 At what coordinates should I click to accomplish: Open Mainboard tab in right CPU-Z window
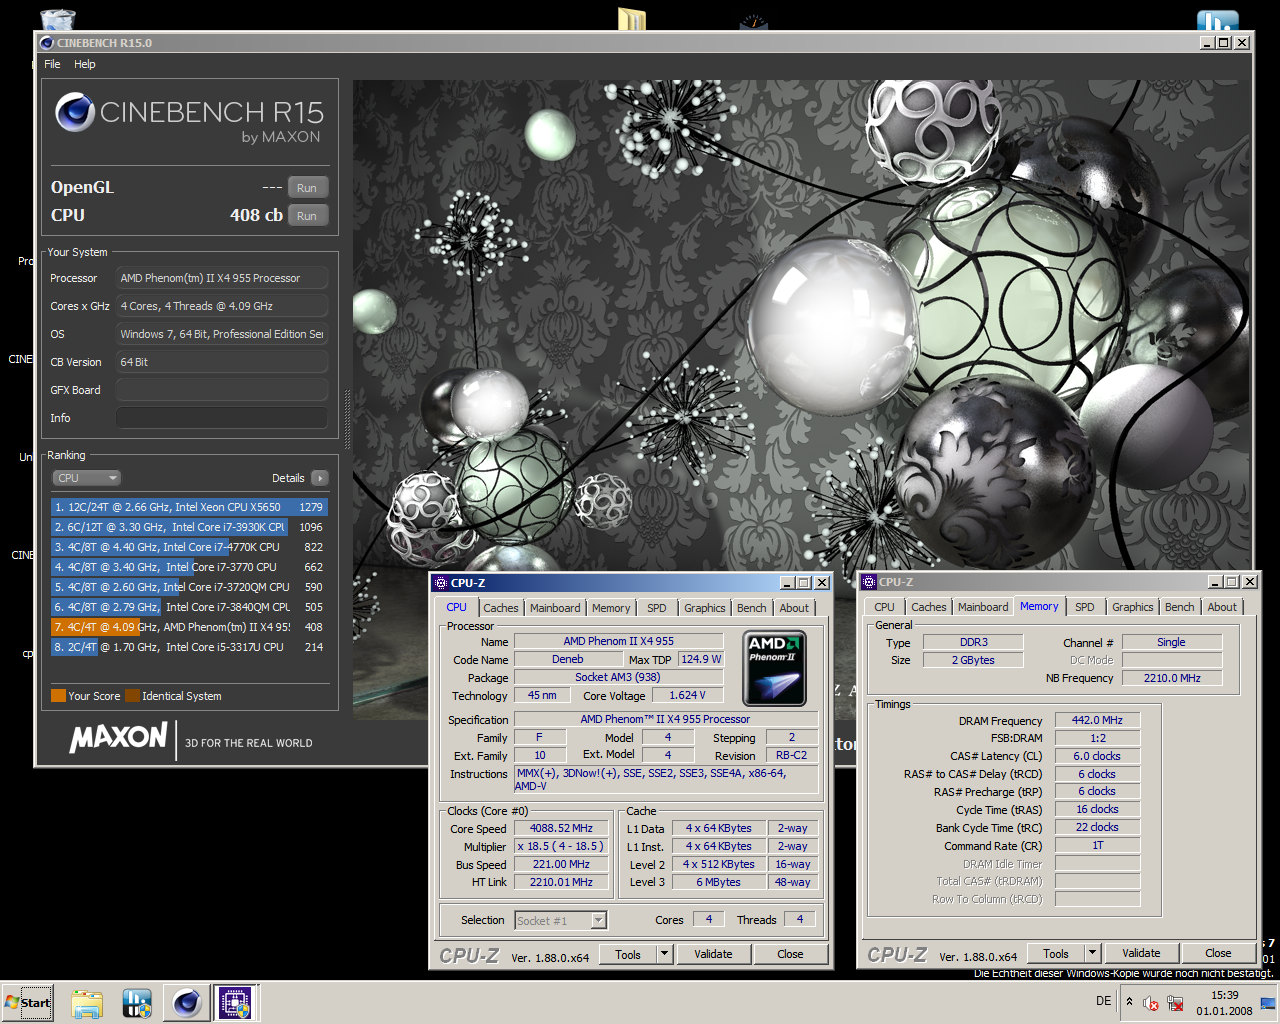[x=983, y=607]
